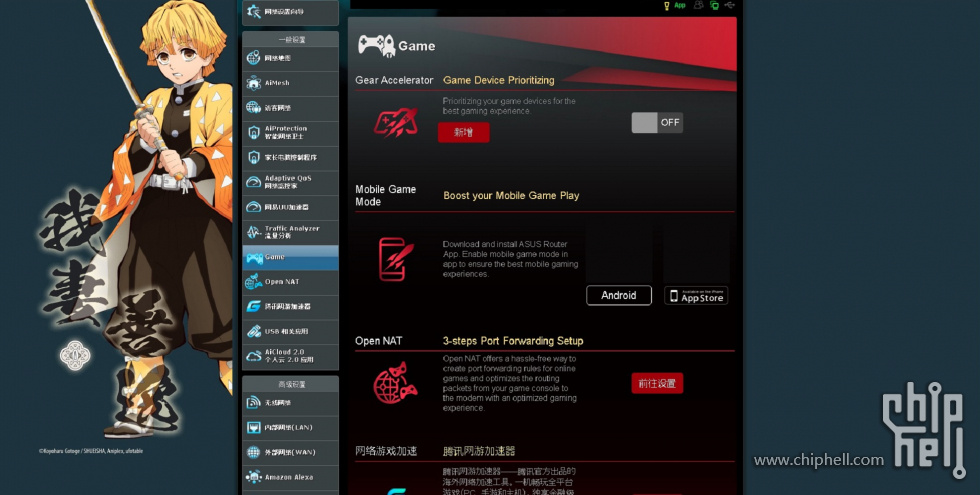Click the green network clients status icon

714,5
